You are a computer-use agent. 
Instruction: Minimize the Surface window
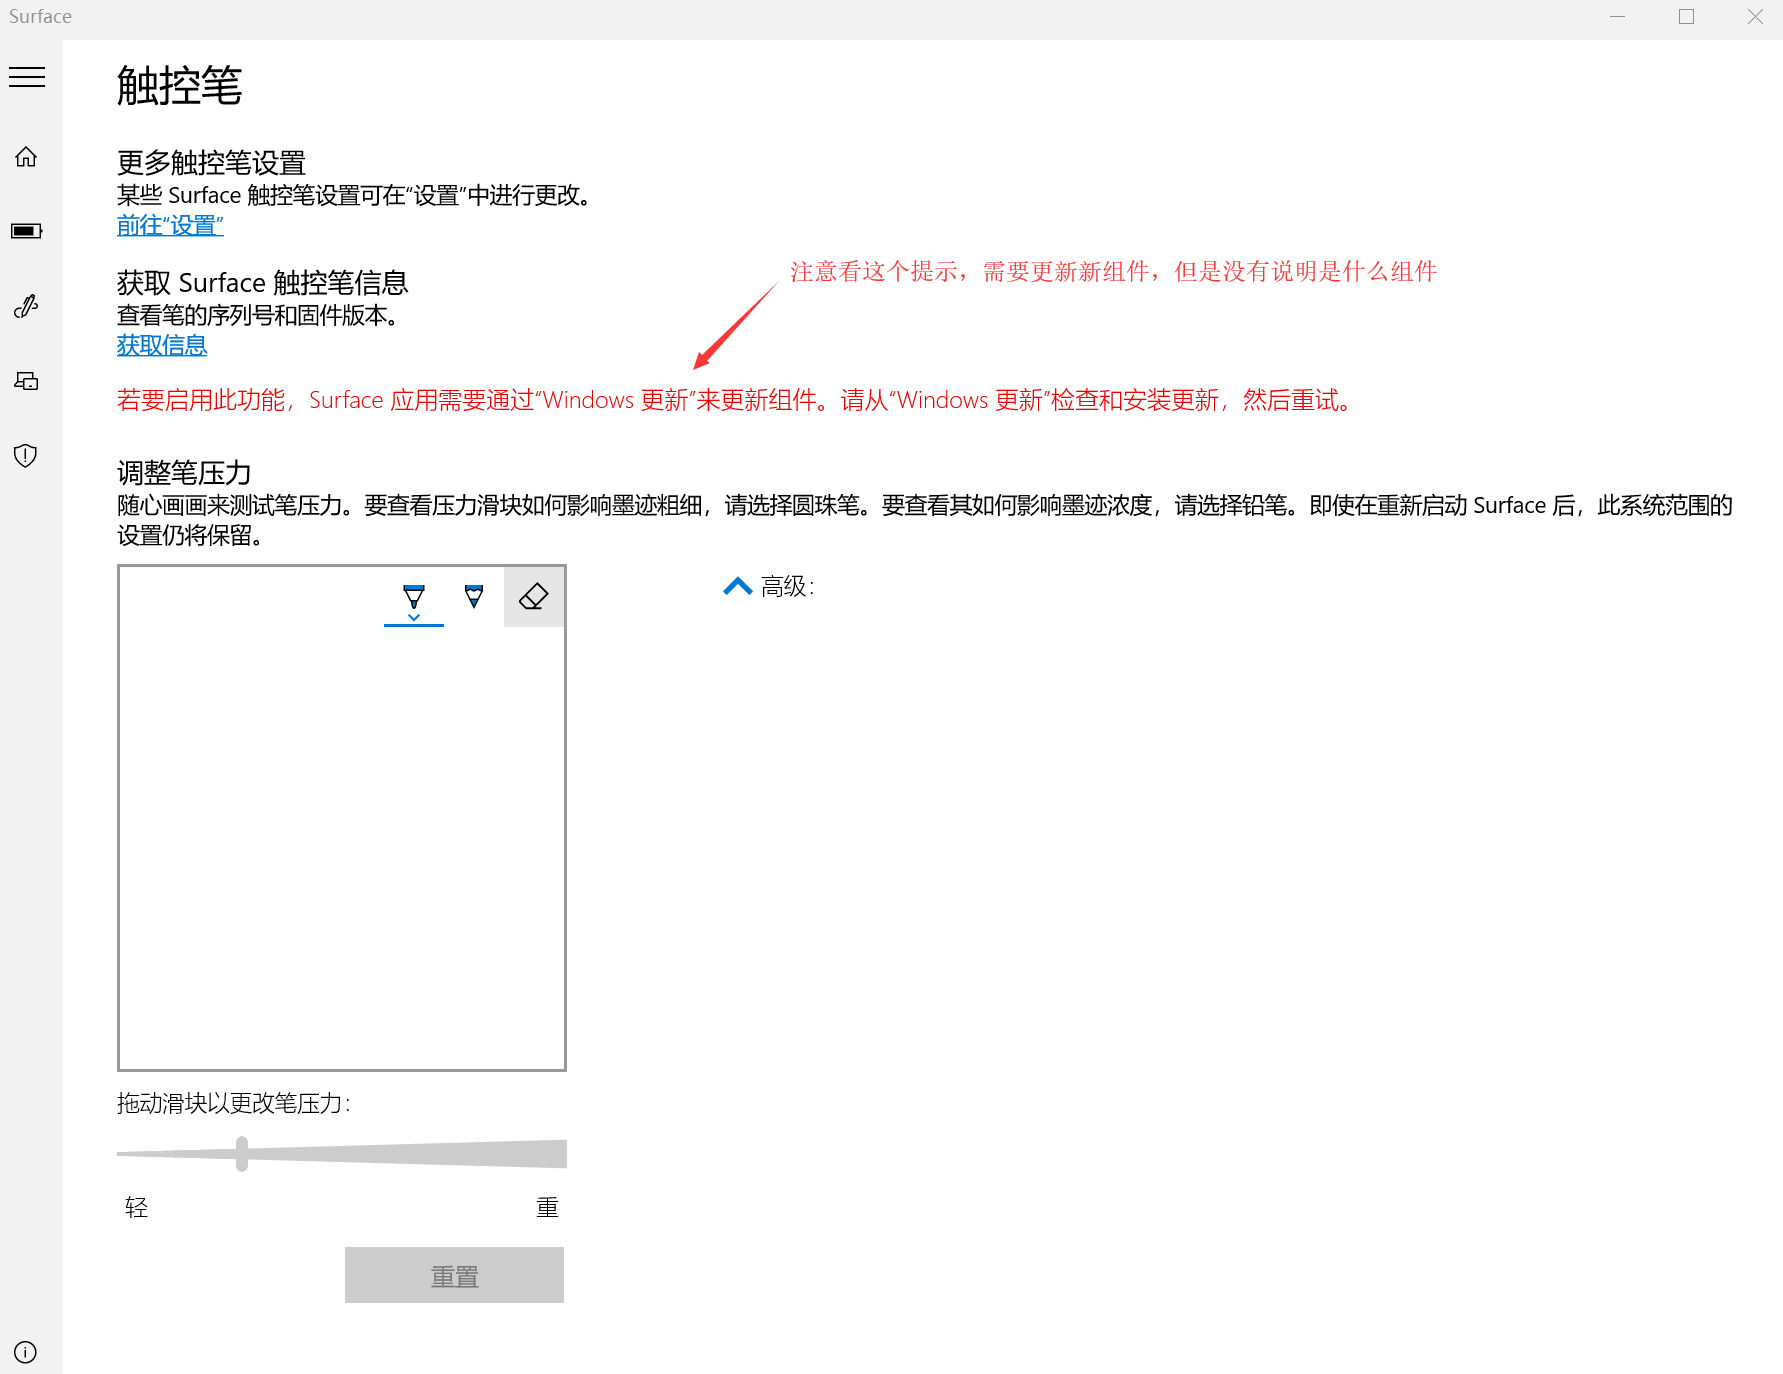click(1617, 17)
